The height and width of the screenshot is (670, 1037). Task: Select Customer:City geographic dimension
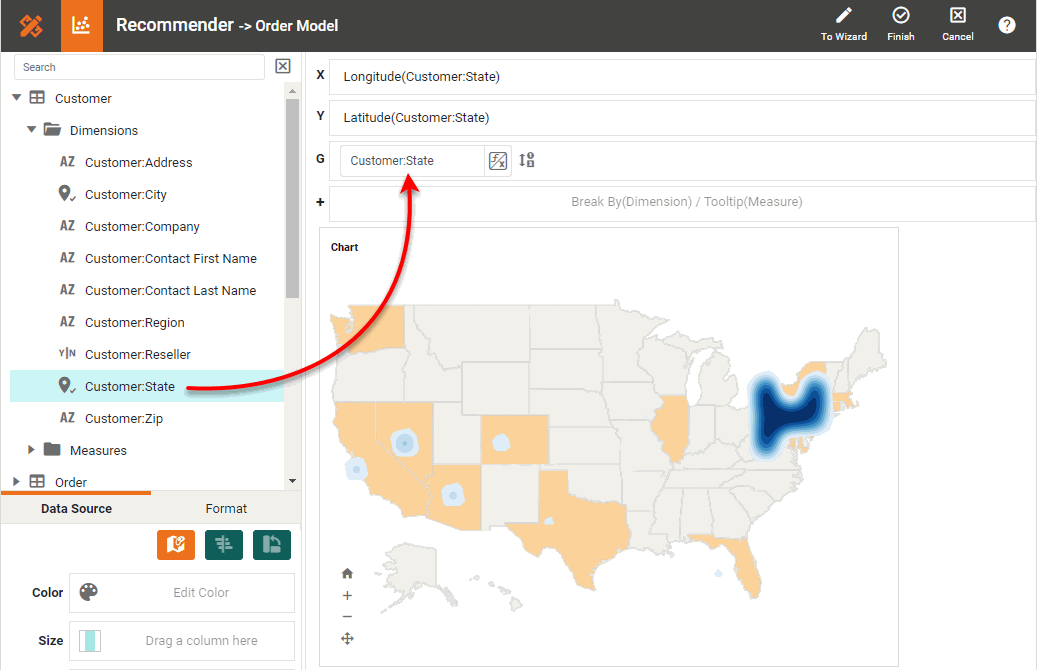pyautogui.click(x=126, y=194)
